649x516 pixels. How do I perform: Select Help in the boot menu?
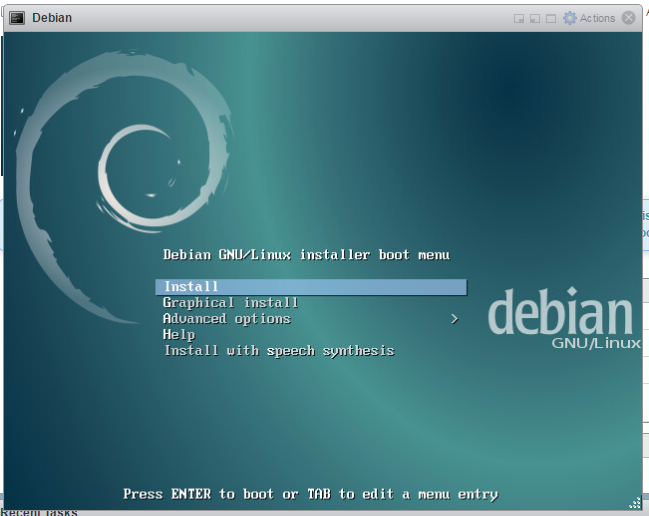[179, 335]
